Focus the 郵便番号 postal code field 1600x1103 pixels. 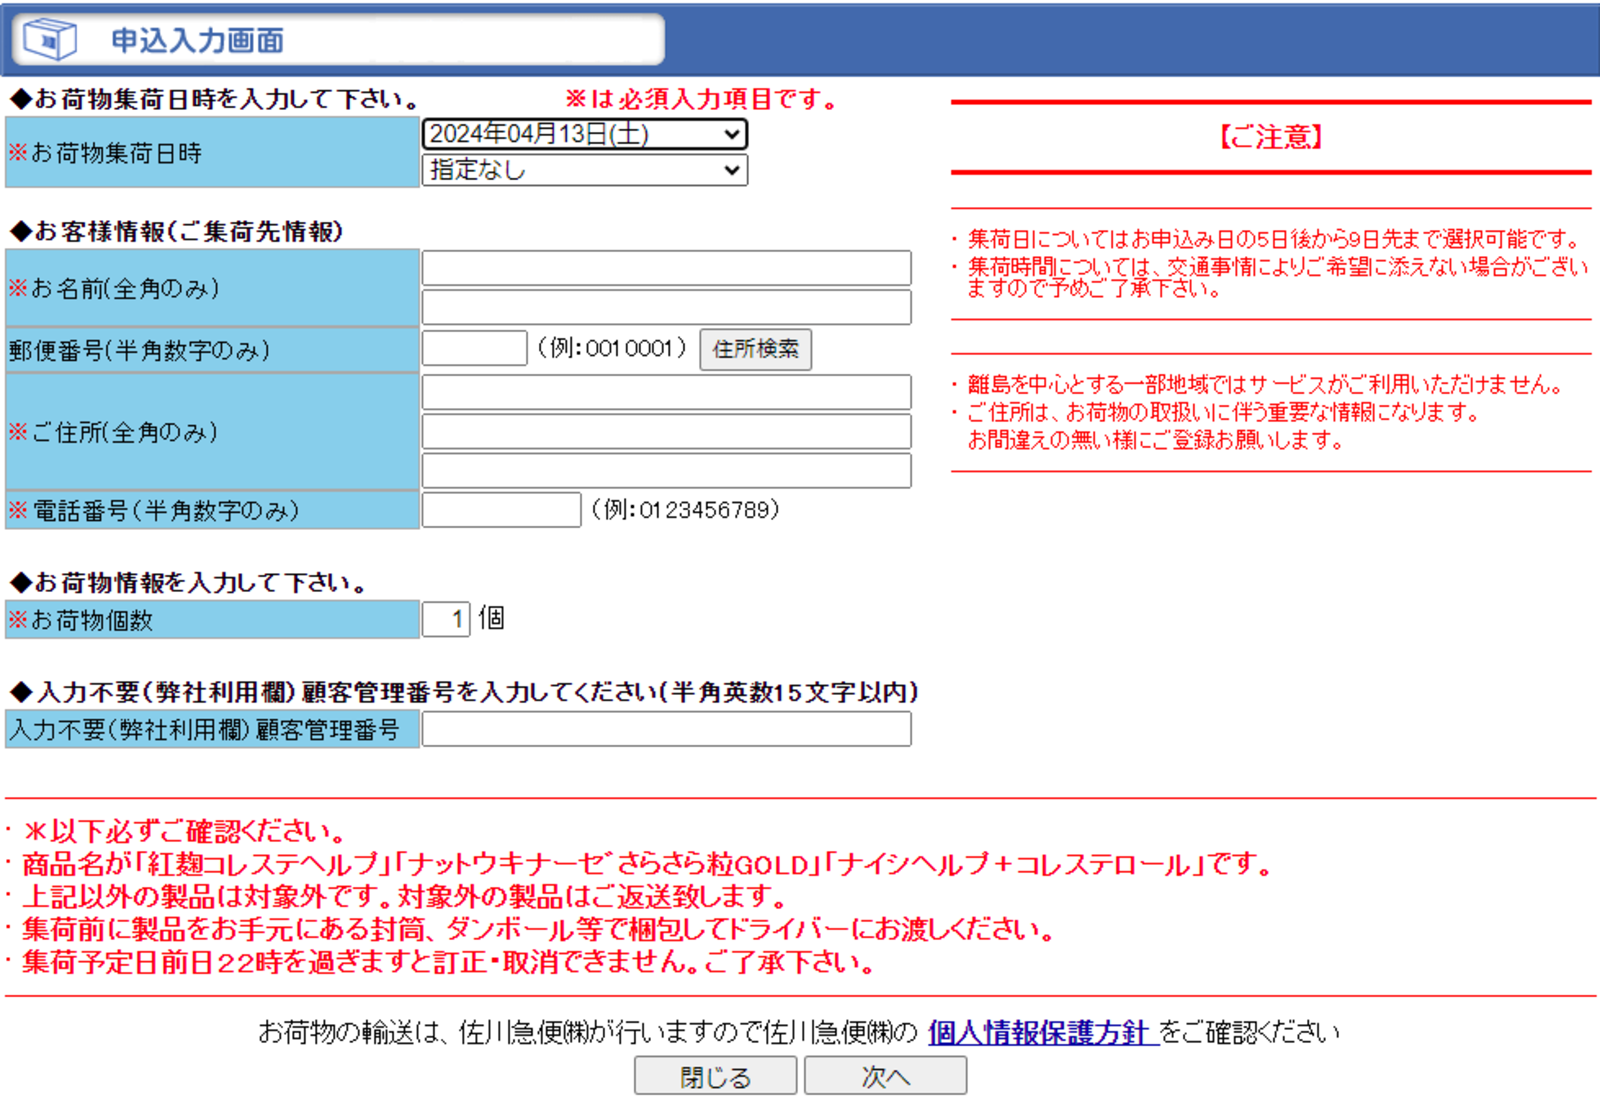(475, 348)
